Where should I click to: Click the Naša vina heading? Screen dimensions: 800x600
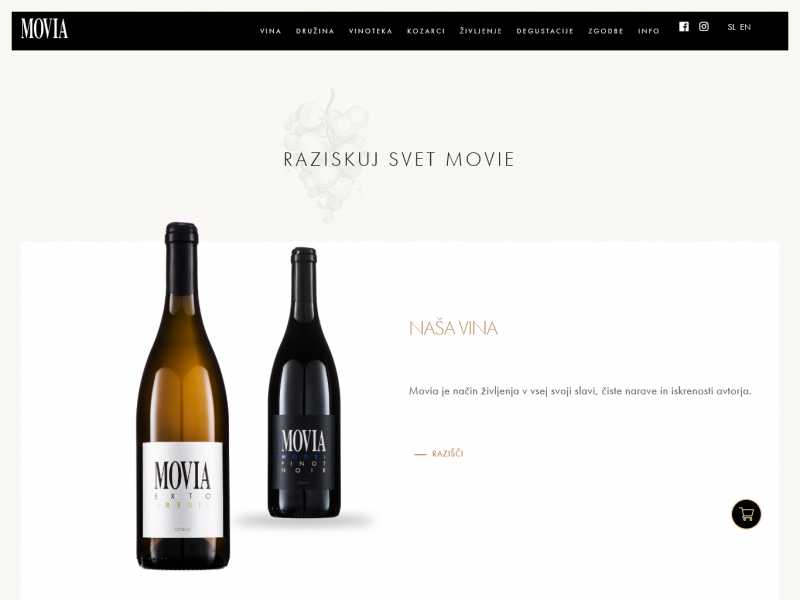click(x=453, y=328)
